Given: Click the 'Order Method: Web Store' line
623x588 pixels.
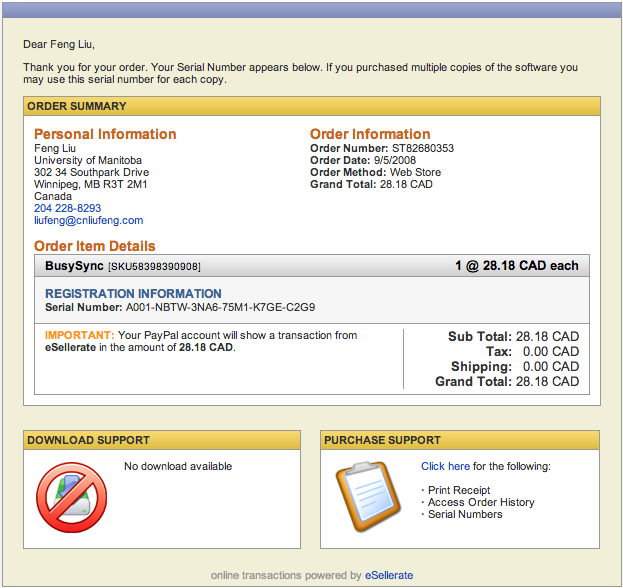Looking at the screenshot, I should tap(375, 172).
